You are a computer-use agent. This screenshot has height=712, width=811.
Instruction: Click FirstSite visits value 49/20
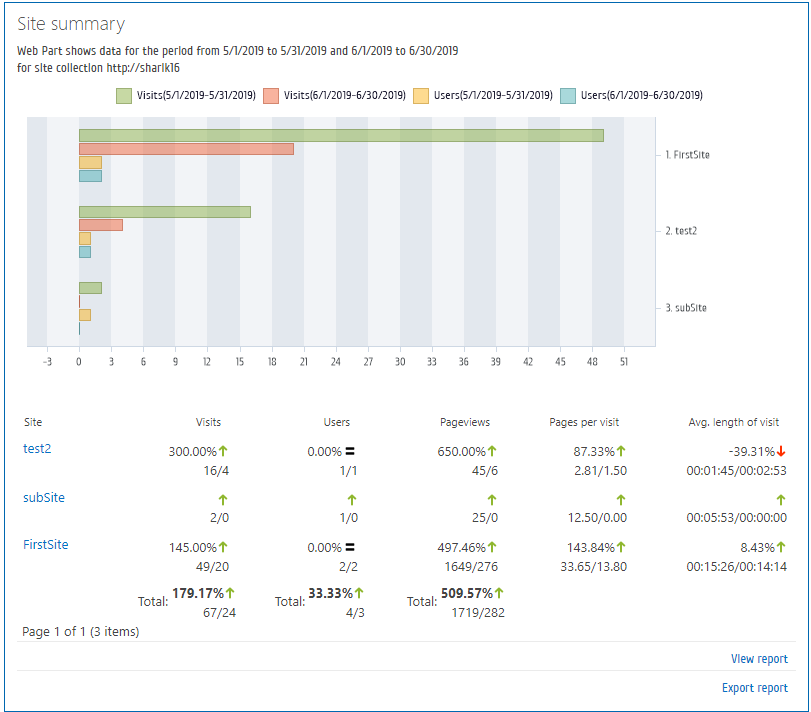212,567
